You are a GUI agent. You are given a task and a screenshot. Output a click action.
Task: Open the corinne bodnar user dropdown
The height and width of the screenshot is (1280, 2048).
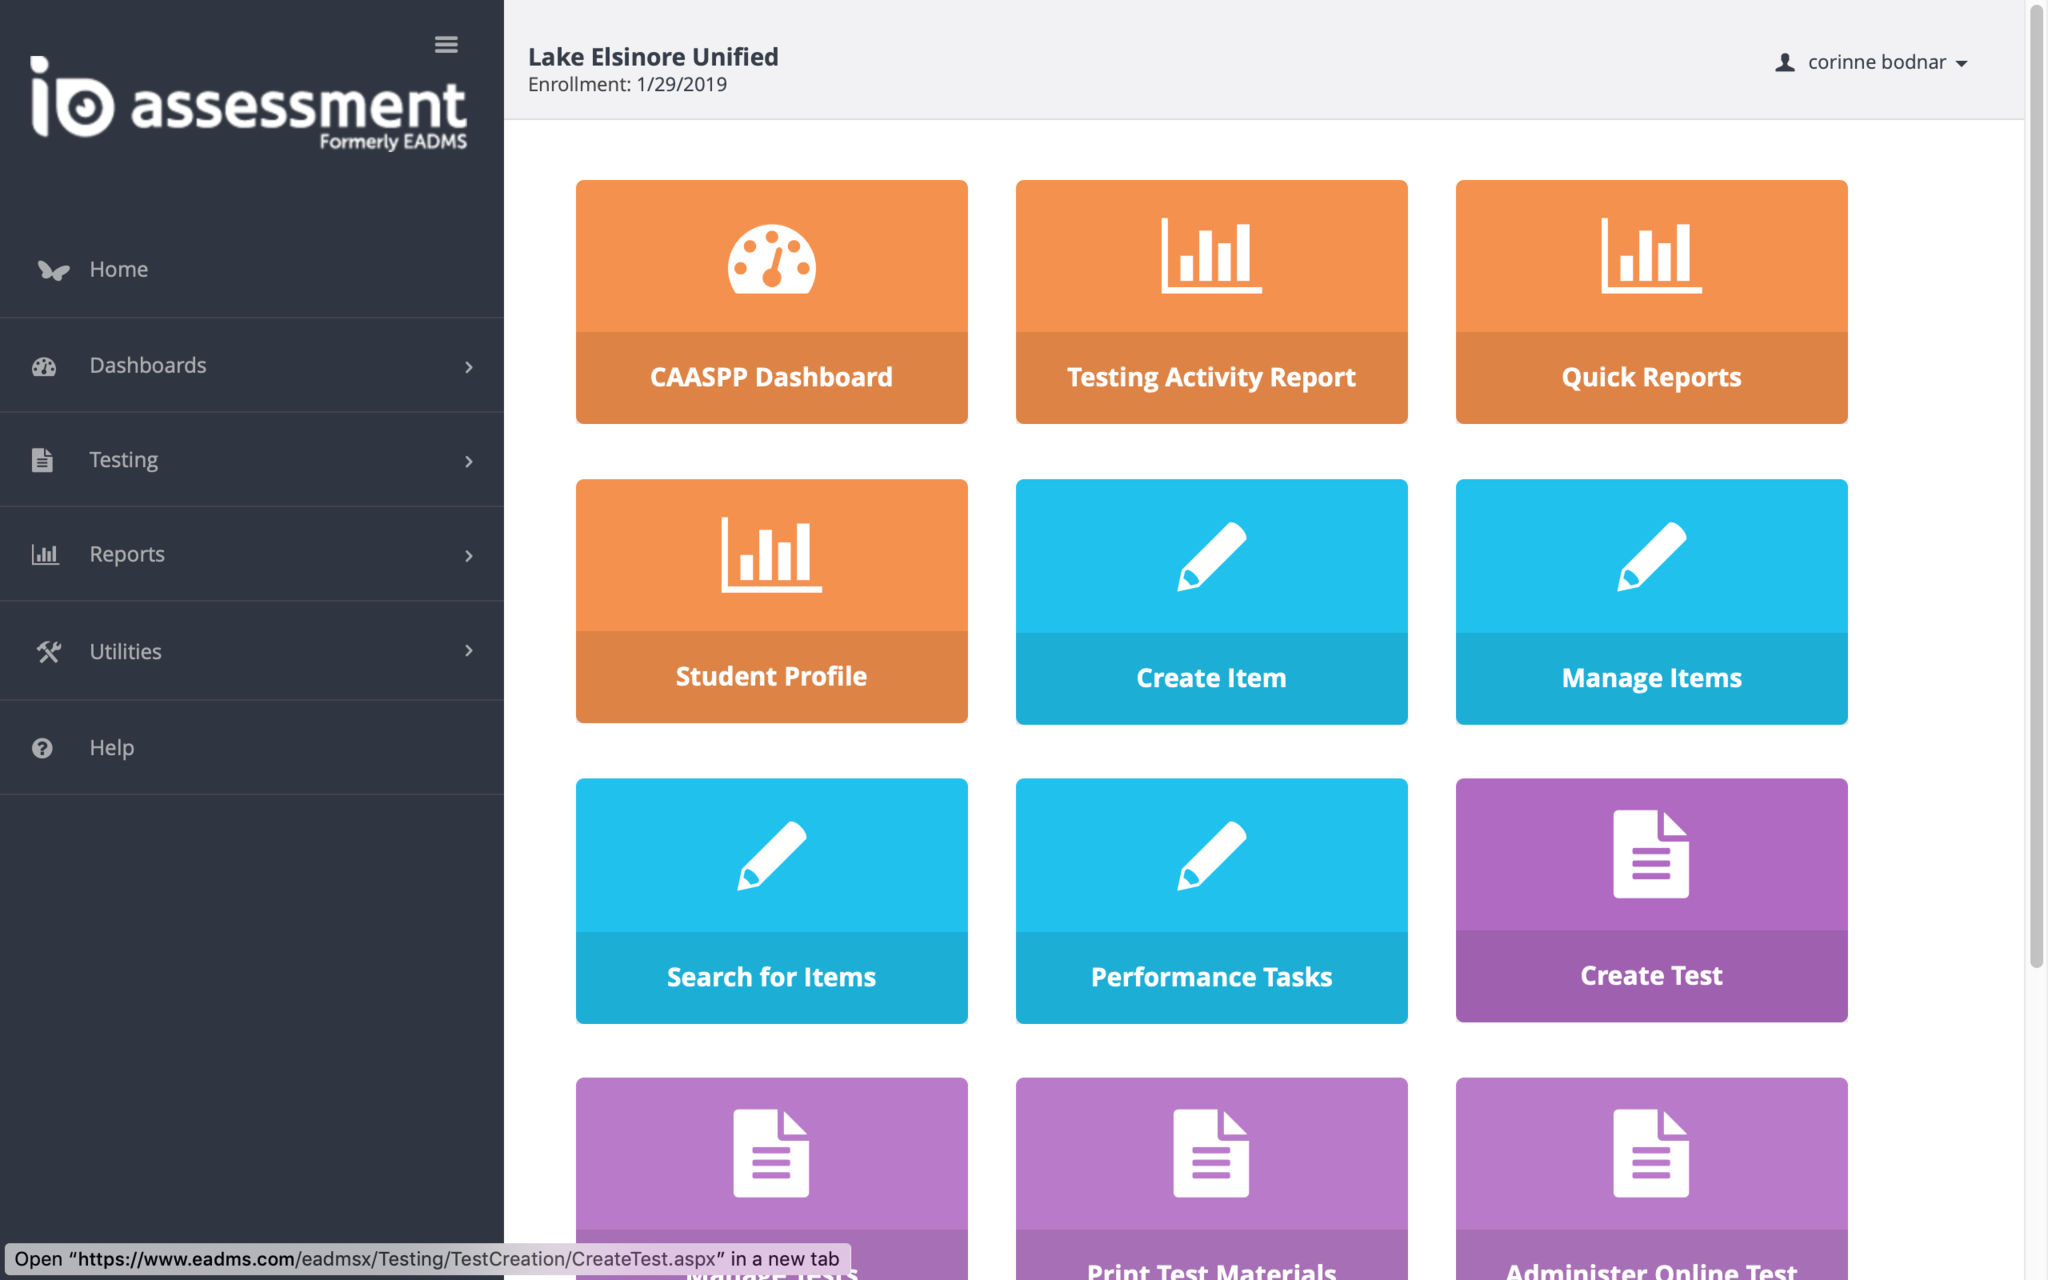(1875, 63)
